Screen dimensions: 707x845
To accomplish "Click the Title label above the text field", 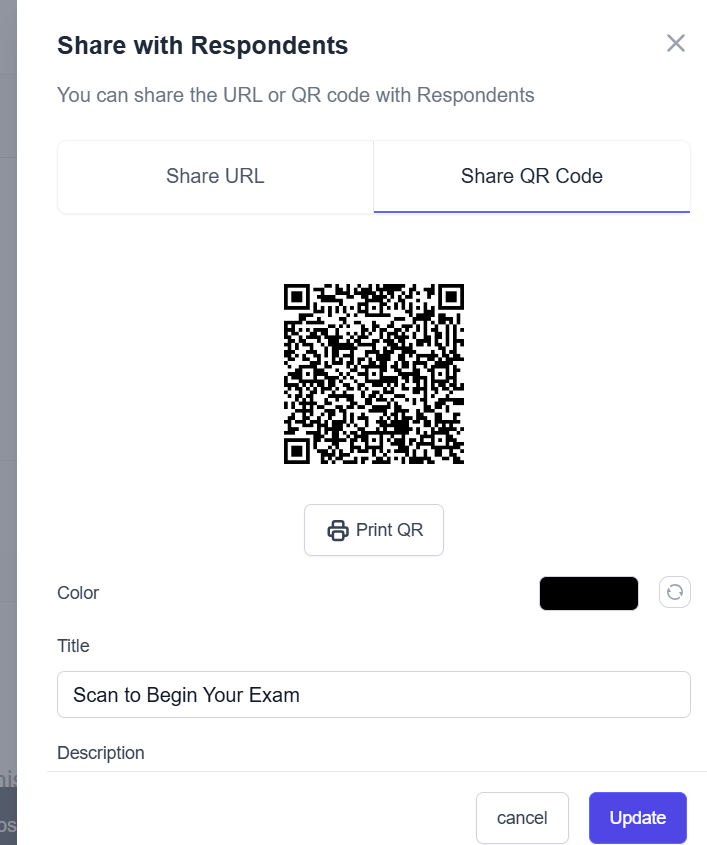I will click(73, 646).
